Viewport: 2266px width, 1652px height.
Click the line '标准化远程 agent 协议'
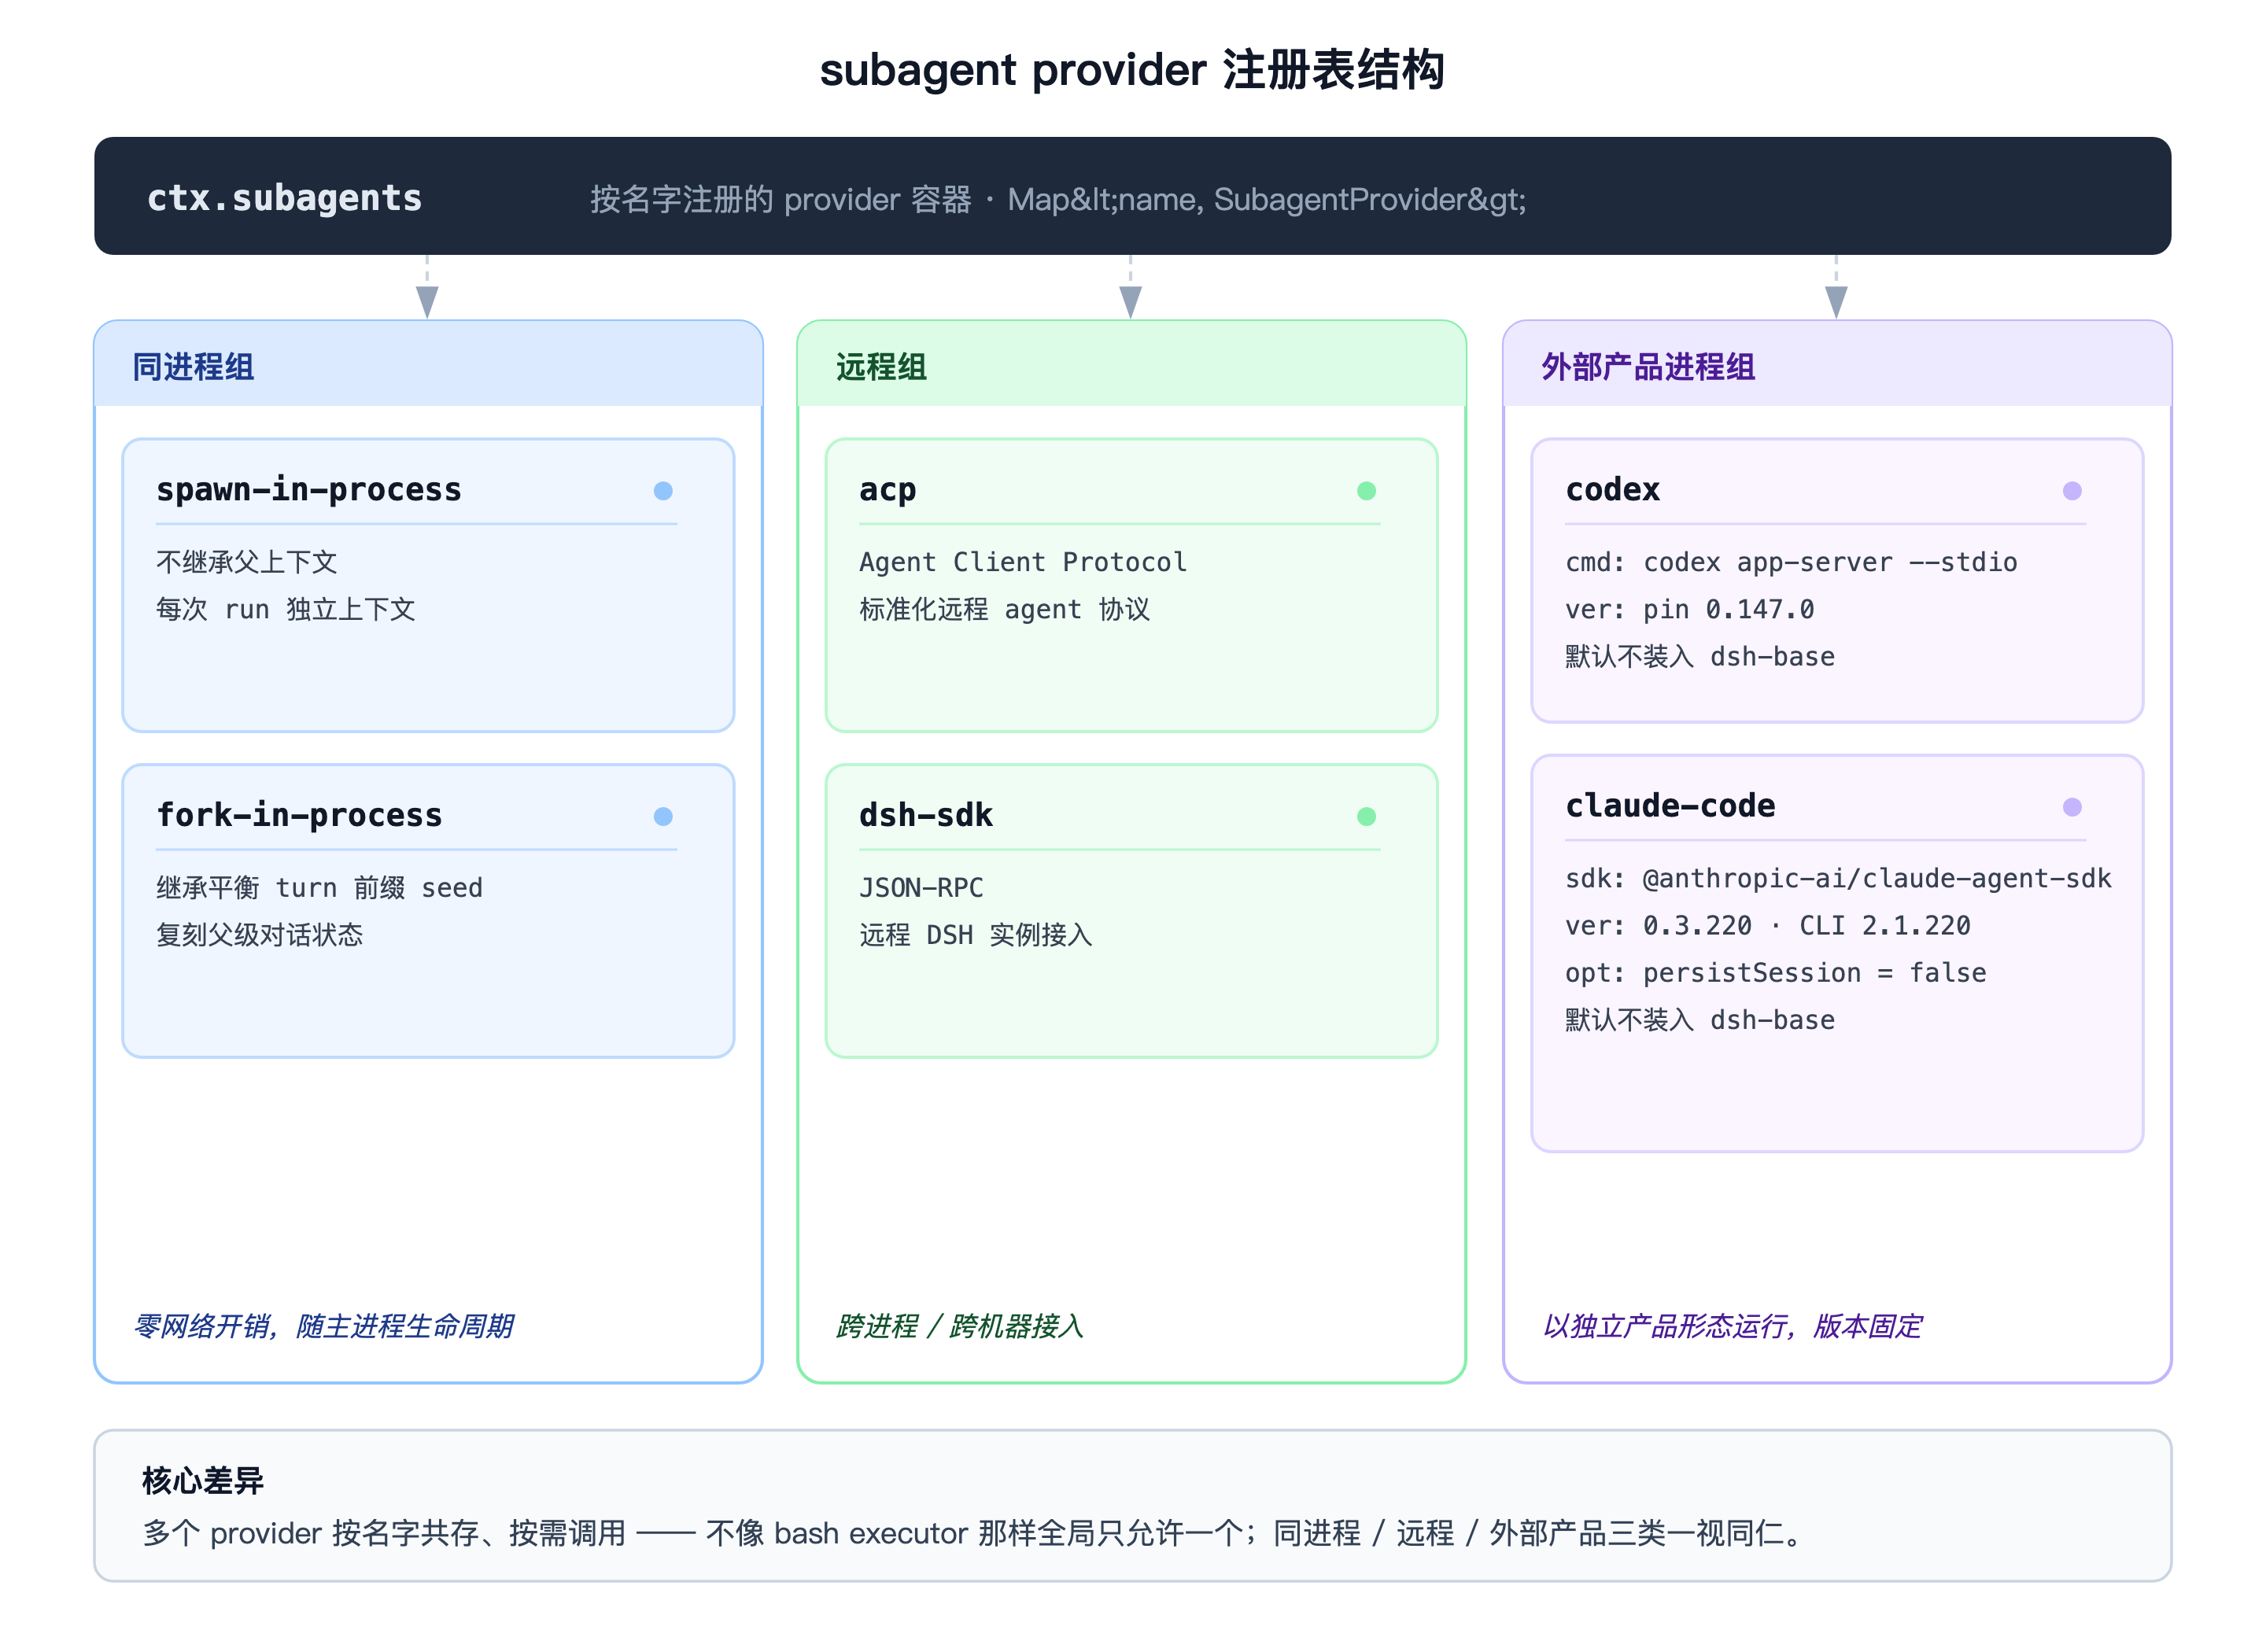coord(1004,609)
